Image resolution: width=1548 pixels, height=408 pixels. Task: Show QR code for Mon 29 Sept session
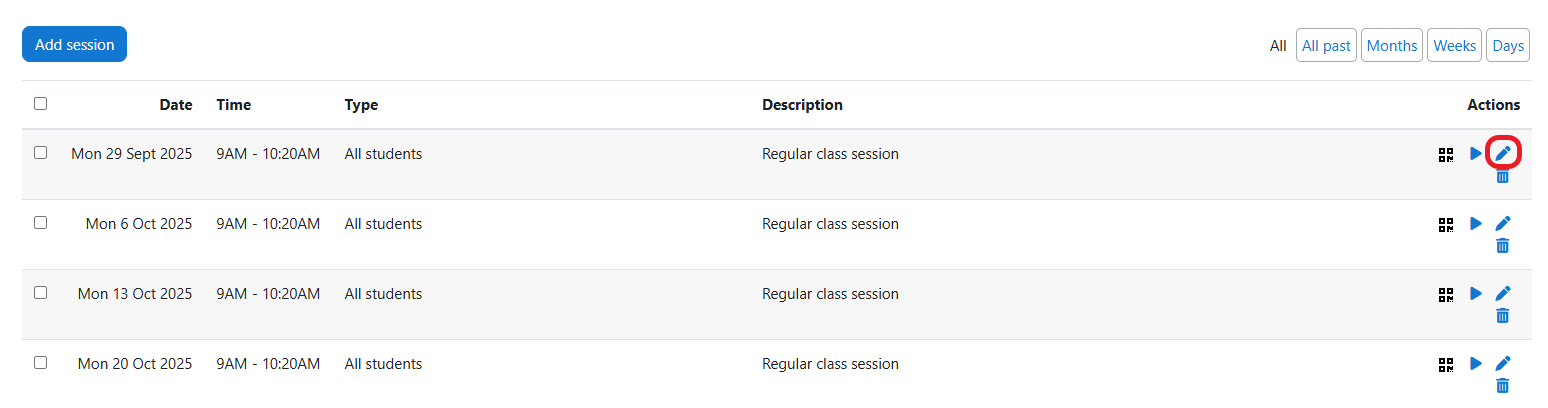point(1446,154)
